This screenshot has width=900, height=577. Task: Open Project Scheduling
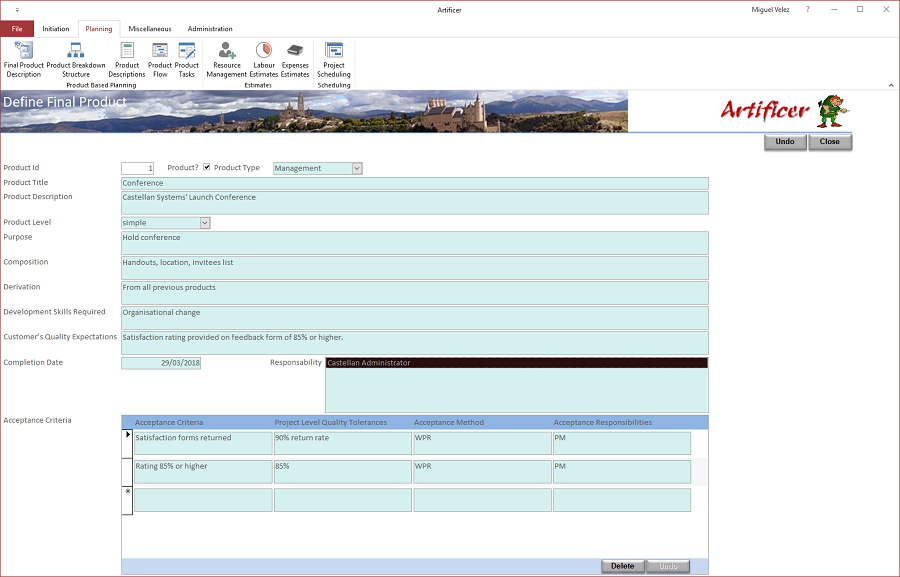coord(333,59)
